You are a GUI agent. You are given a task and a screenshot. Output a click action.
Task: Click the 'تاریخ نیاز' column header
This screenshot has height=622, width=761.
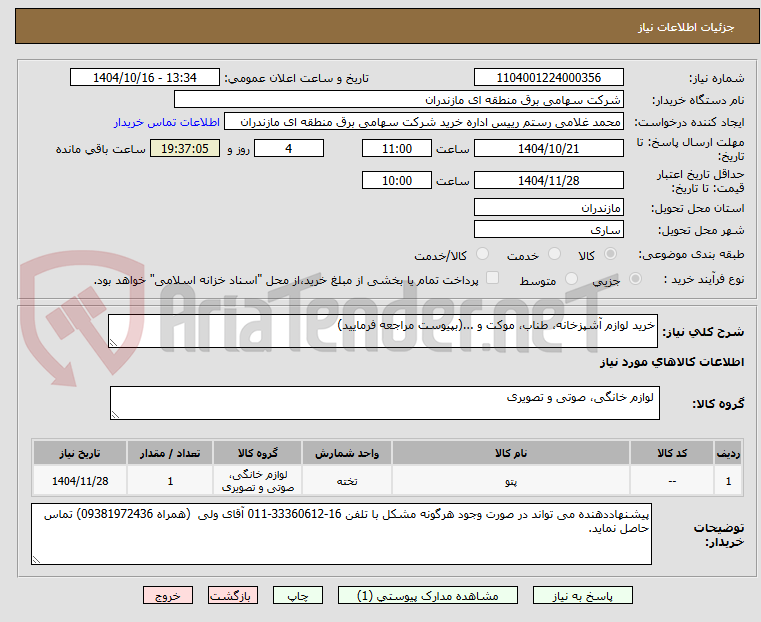pyautogui.click(x=80, y=453)
